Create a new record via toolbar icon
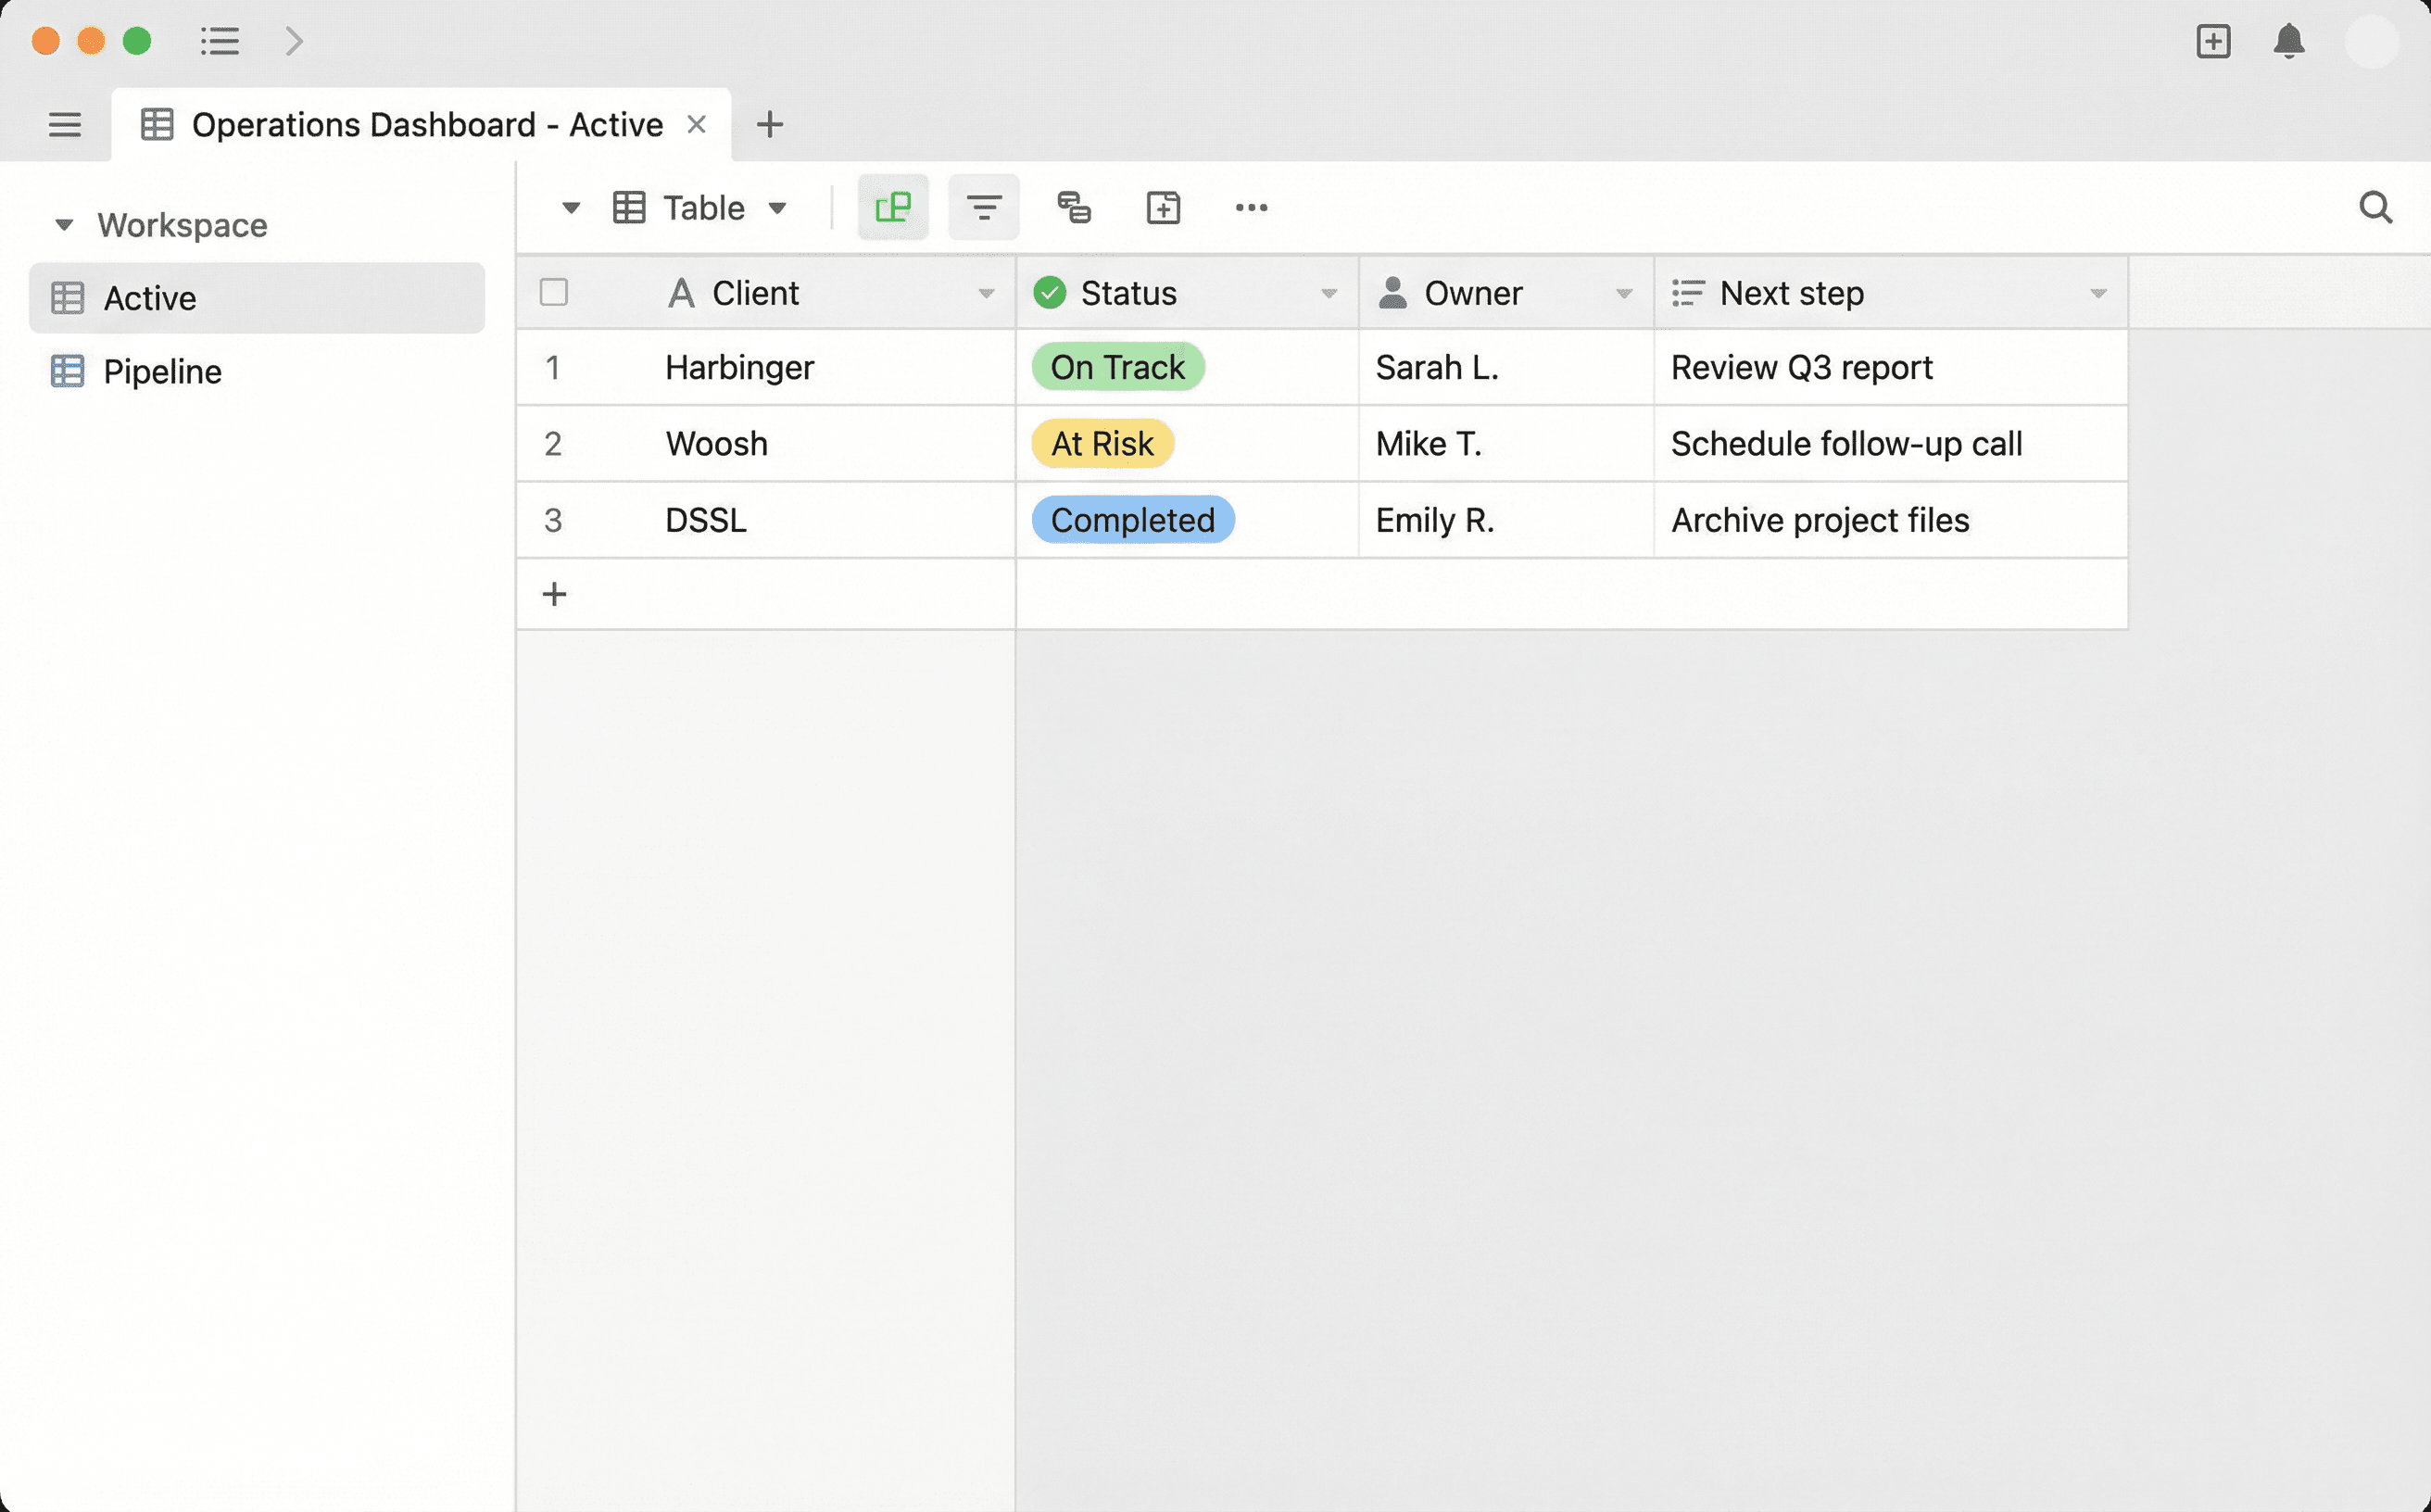 click(x=1163, y=207)
